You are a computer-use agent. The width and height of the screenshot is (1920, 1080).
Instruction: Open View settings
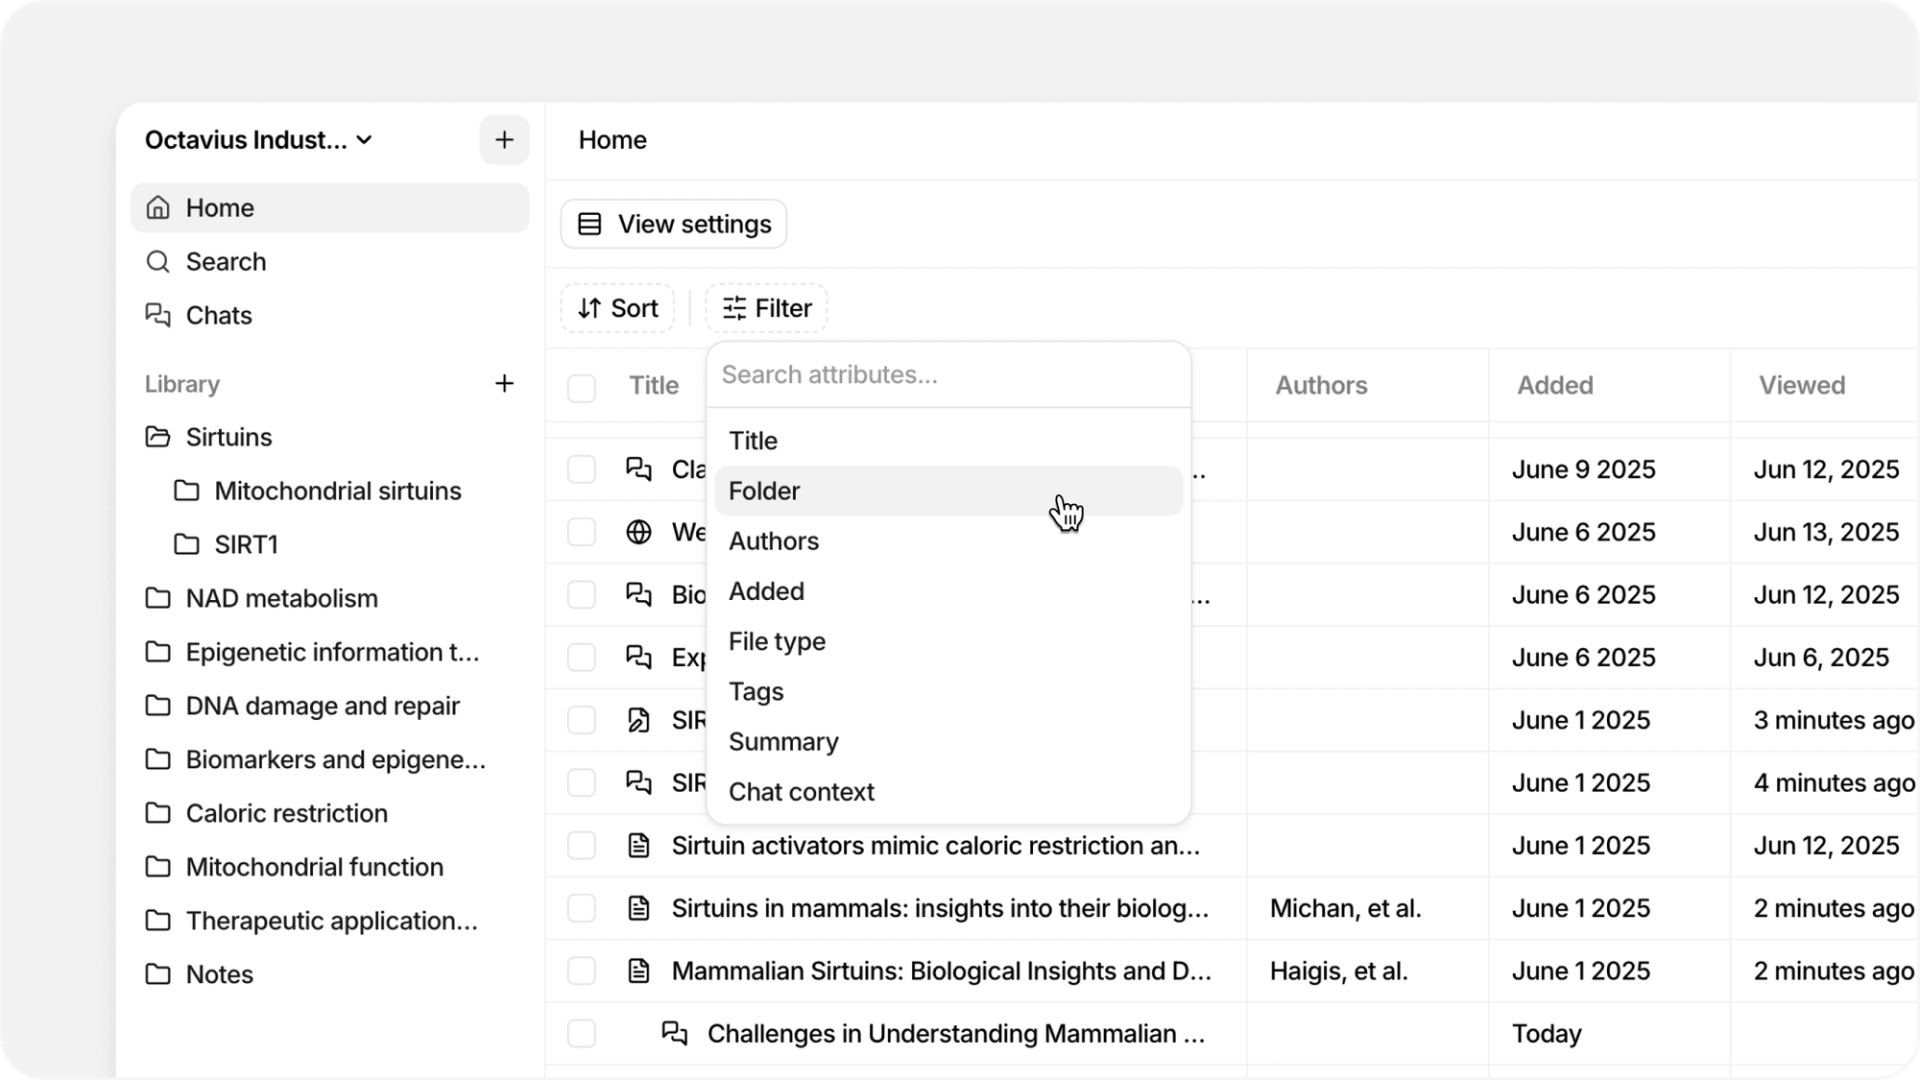(674, 224)
